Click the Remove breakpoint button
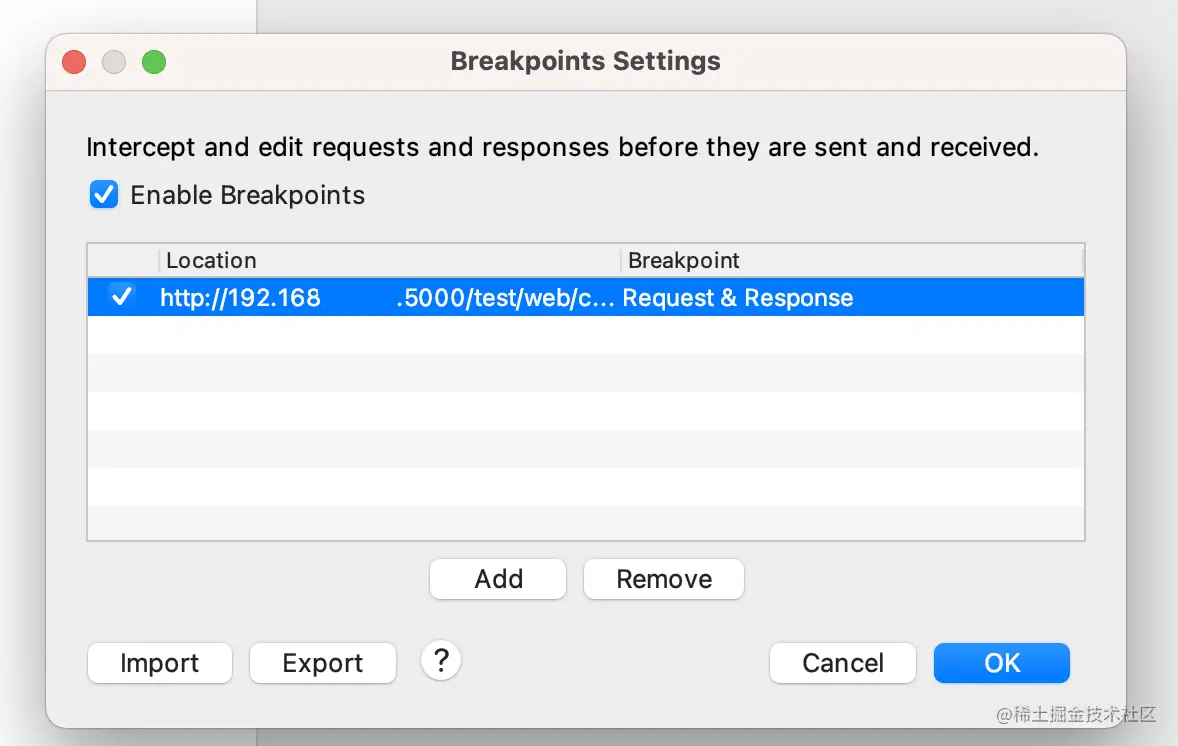This screenshot has width=1178, height=746. point(664,579)
